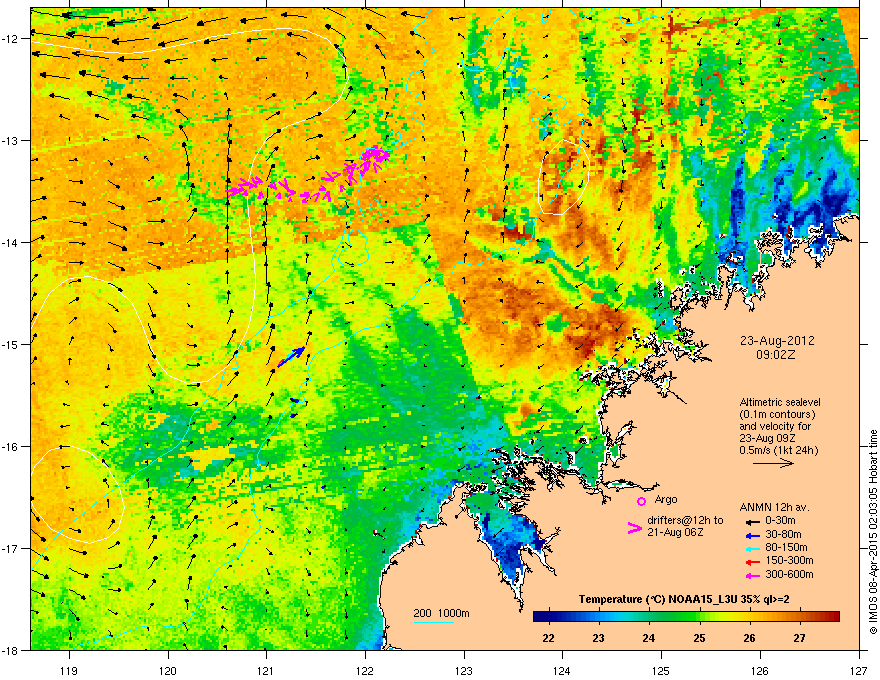Click the '09:02Z' time label
This screenshot has width=880, height=680.
[776, 355]
